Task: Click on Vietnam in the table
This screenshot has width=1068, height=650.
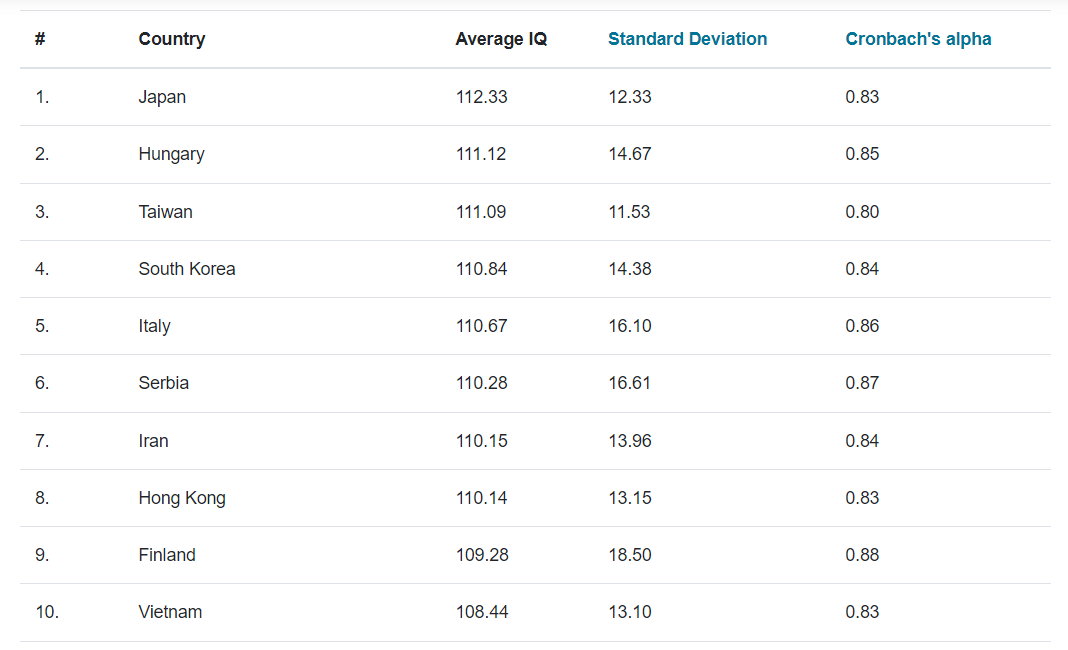Action: [170, 612]
